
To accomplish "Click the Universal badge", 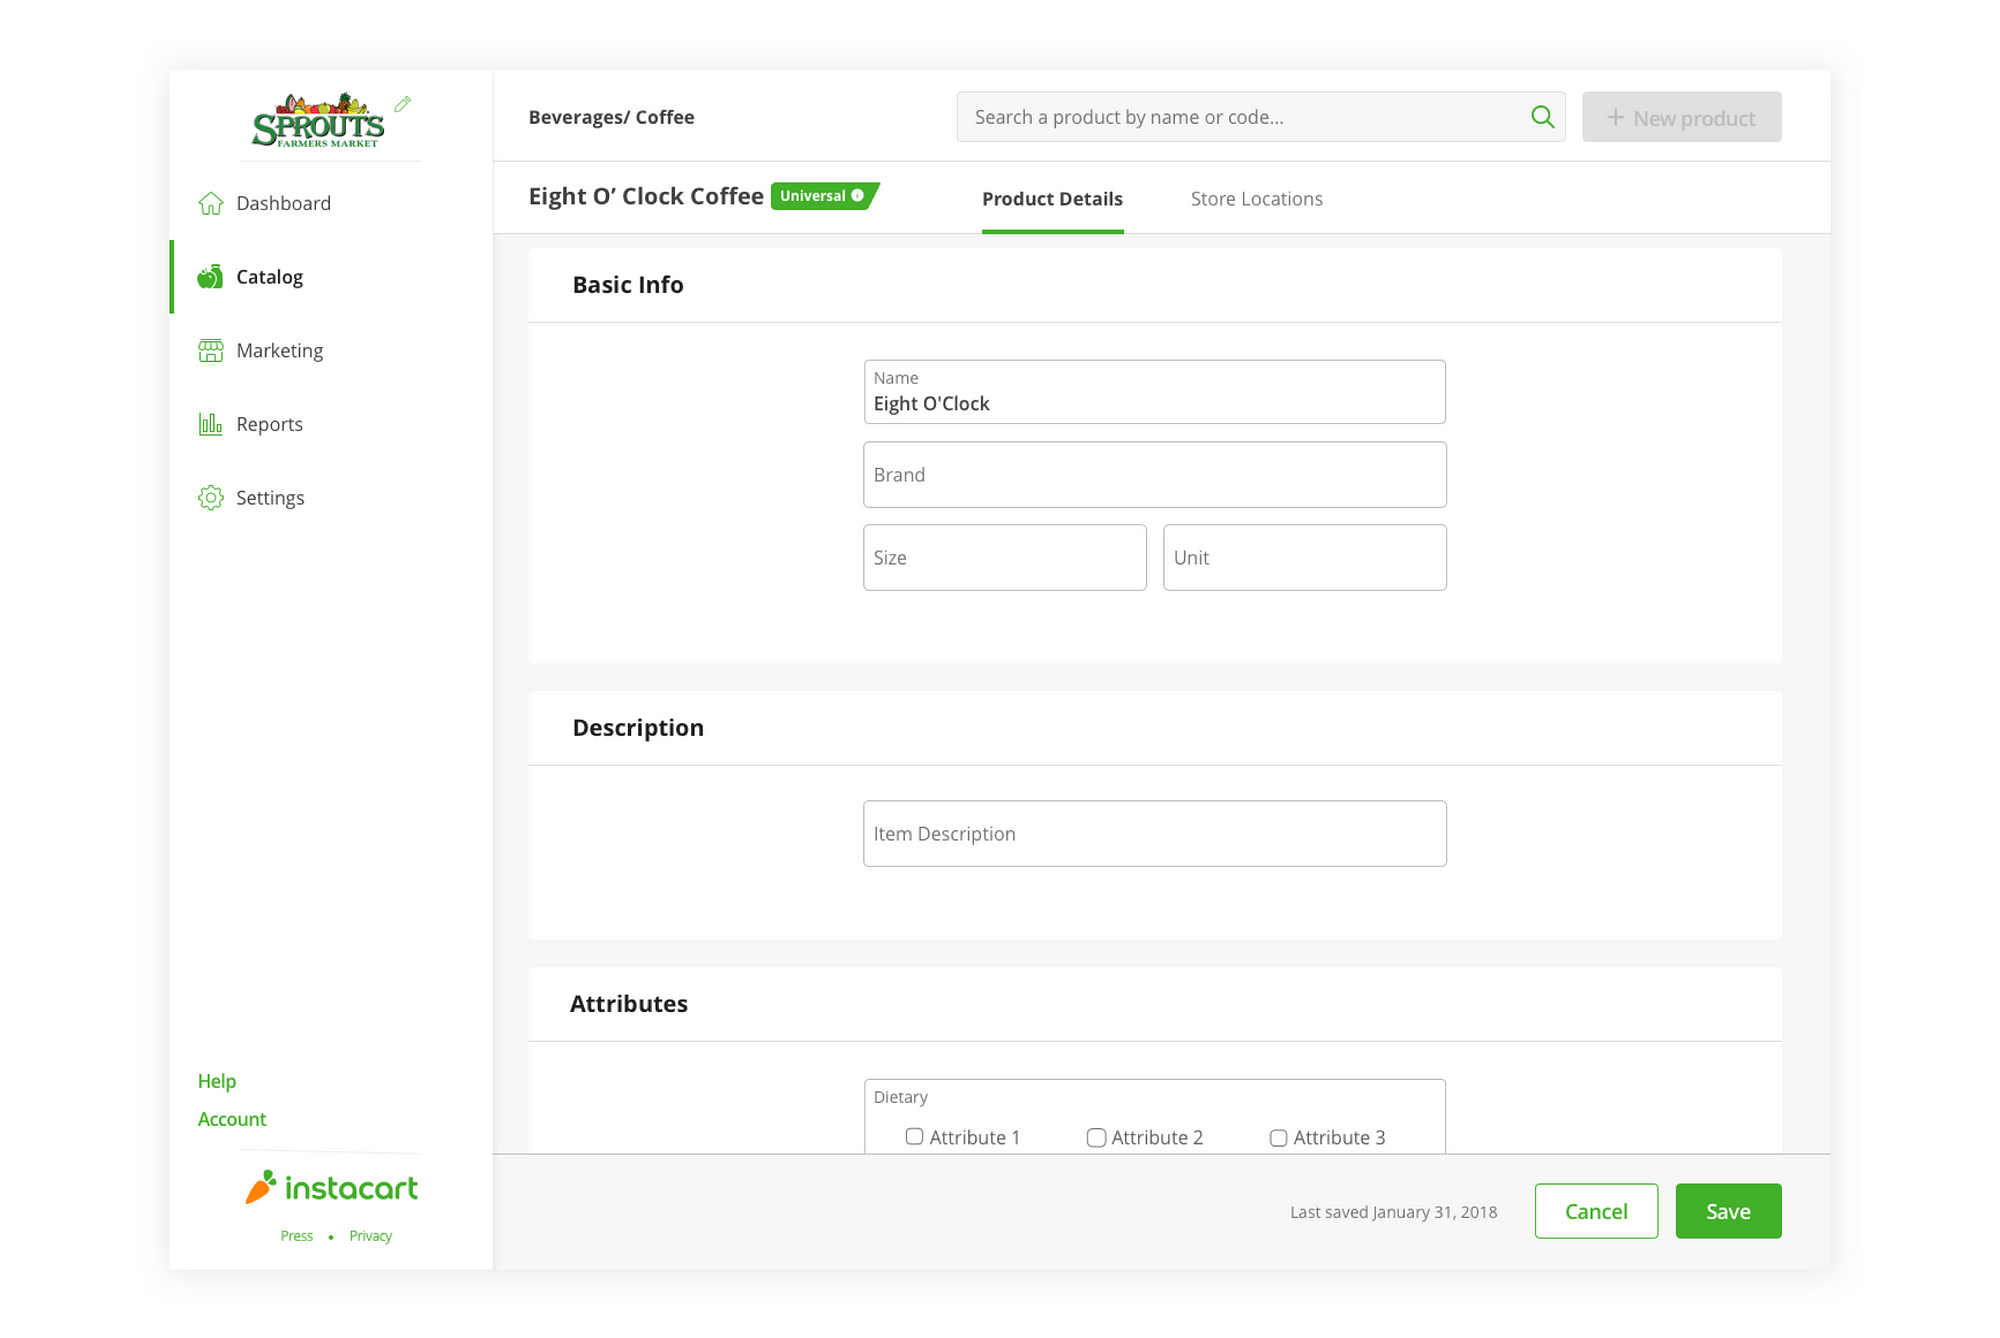I will point(824,196).
